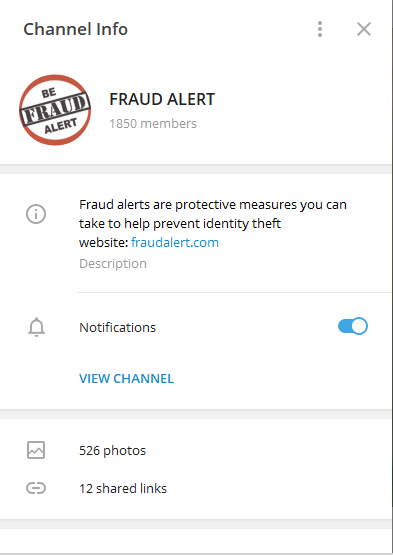
Task: Turn off the Notifications toggle switch
Action: pyautogui.click(x=353, y=326)
